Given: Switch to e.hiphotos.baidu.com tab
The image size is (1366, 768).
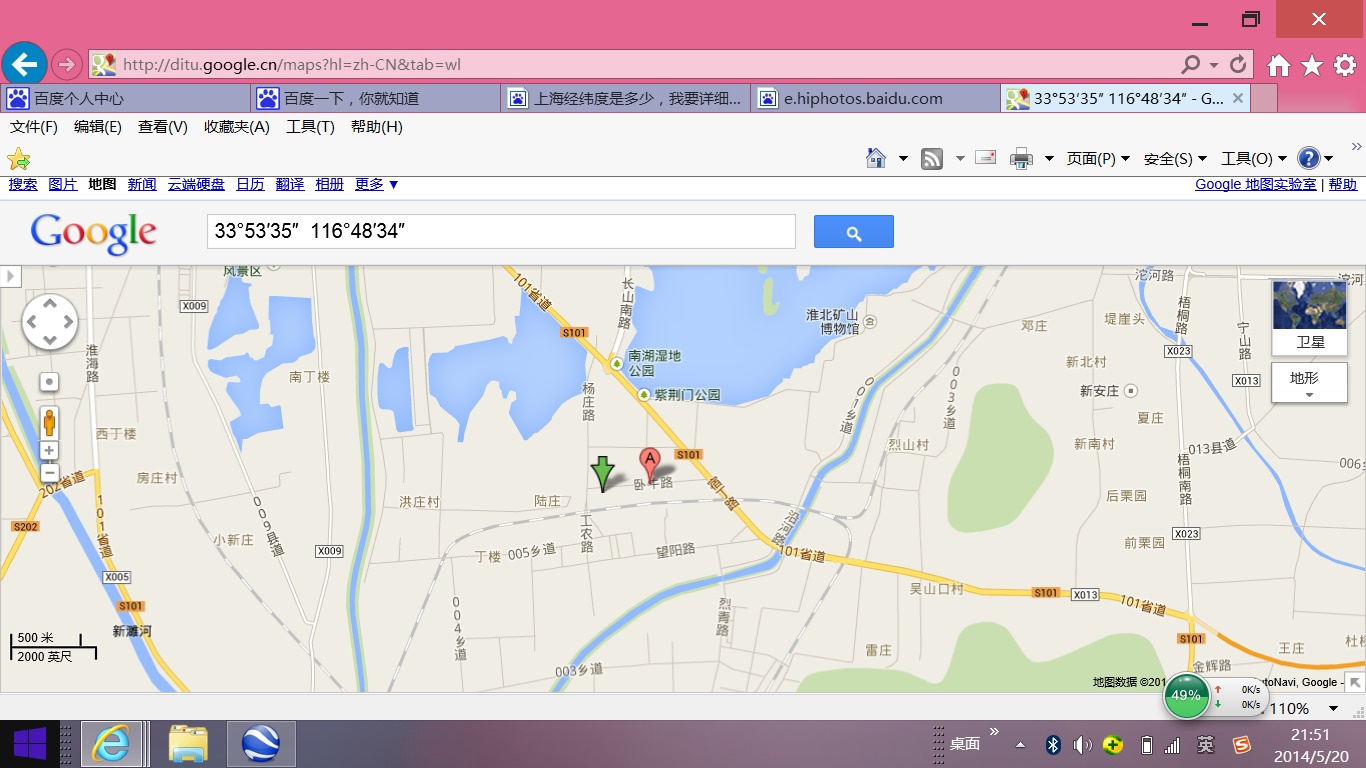Looking at the screenshot, I should [x=875, y=98].
